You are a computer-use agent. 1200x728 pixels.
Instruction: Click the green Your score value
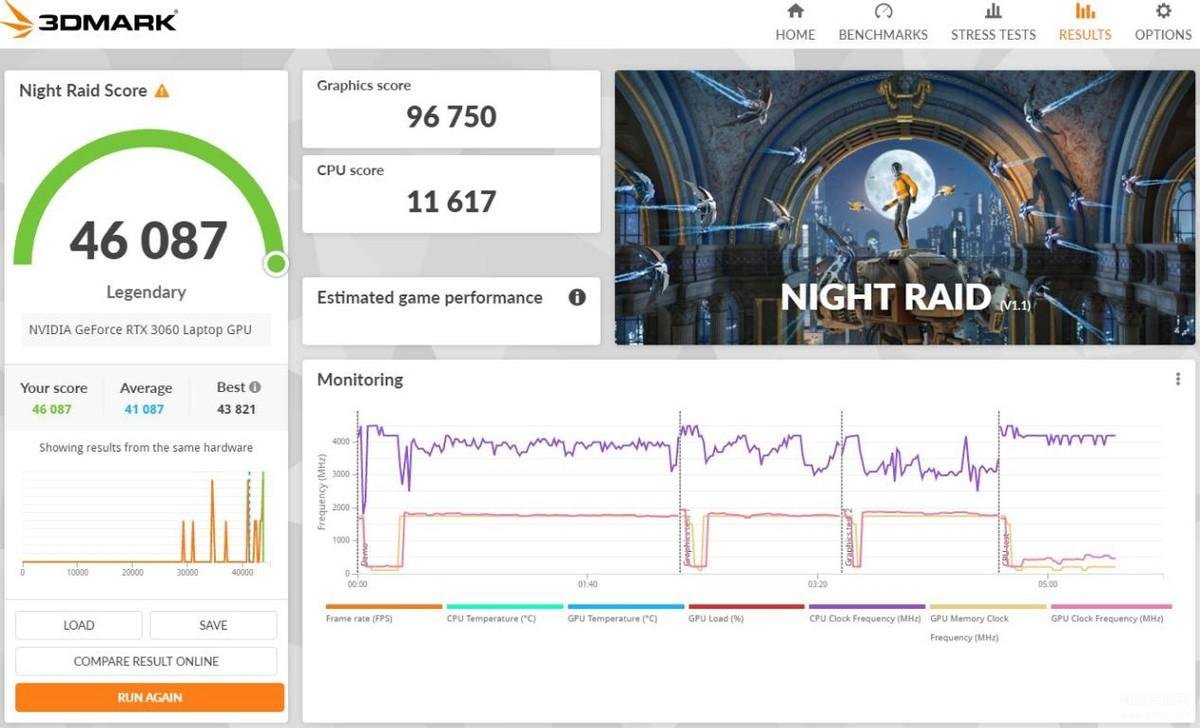click(x=52, y=409)
